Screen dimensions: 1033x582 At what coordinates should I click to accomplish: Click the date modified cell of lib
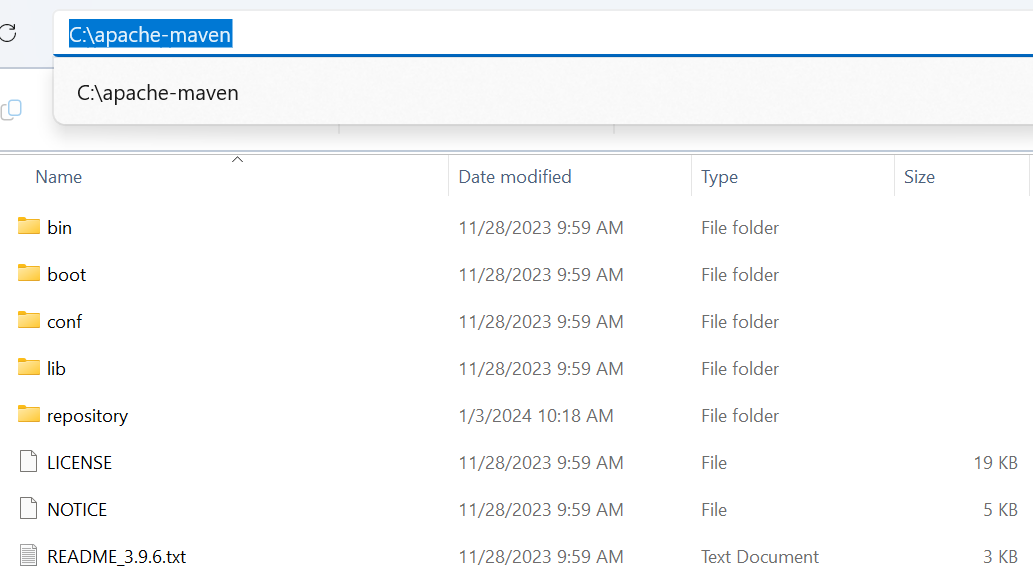point(541,368)
